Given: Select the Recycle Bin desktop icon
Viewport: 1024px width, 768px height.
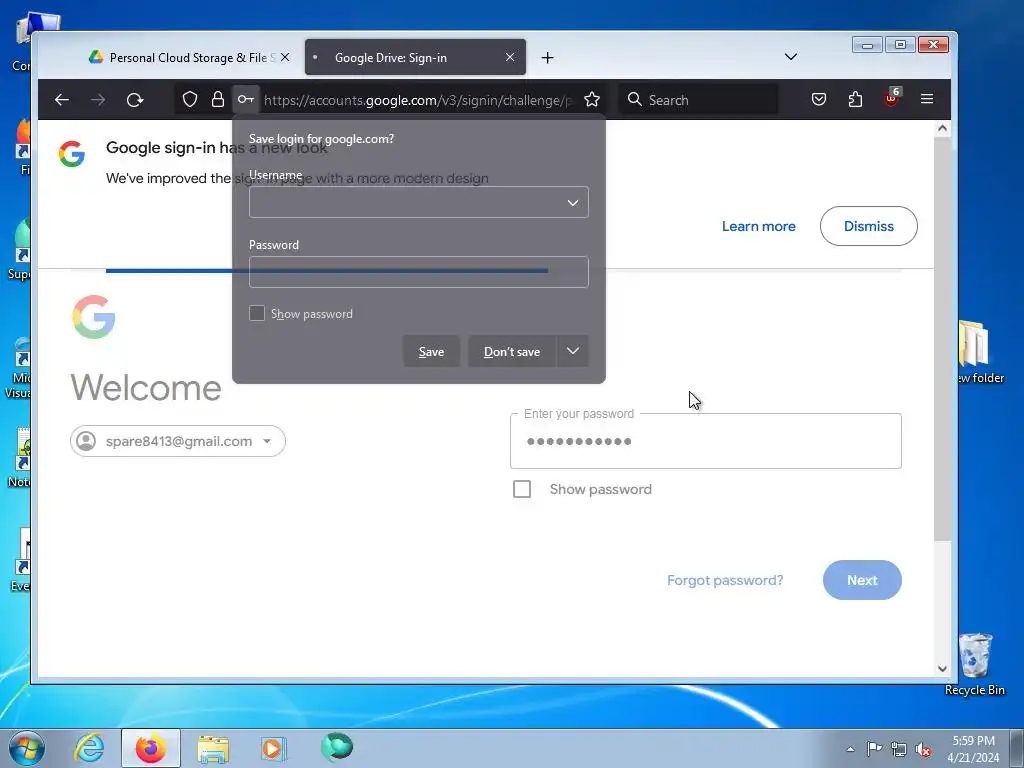Looking at the screenshot, I should (975, 664).
